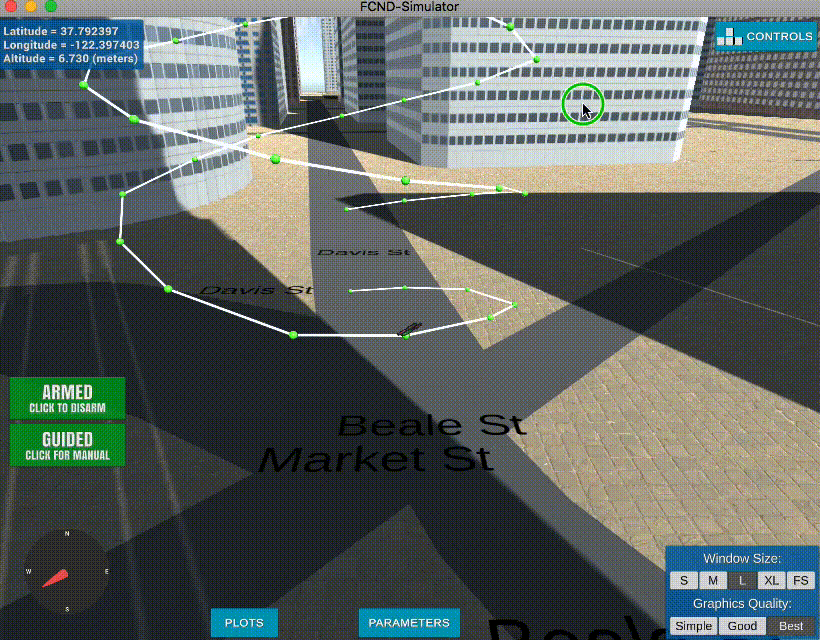Viewport: 820px width, 640px height.
Task: Switch GUIDED mode to manual
Action: (x=67, y=445)
